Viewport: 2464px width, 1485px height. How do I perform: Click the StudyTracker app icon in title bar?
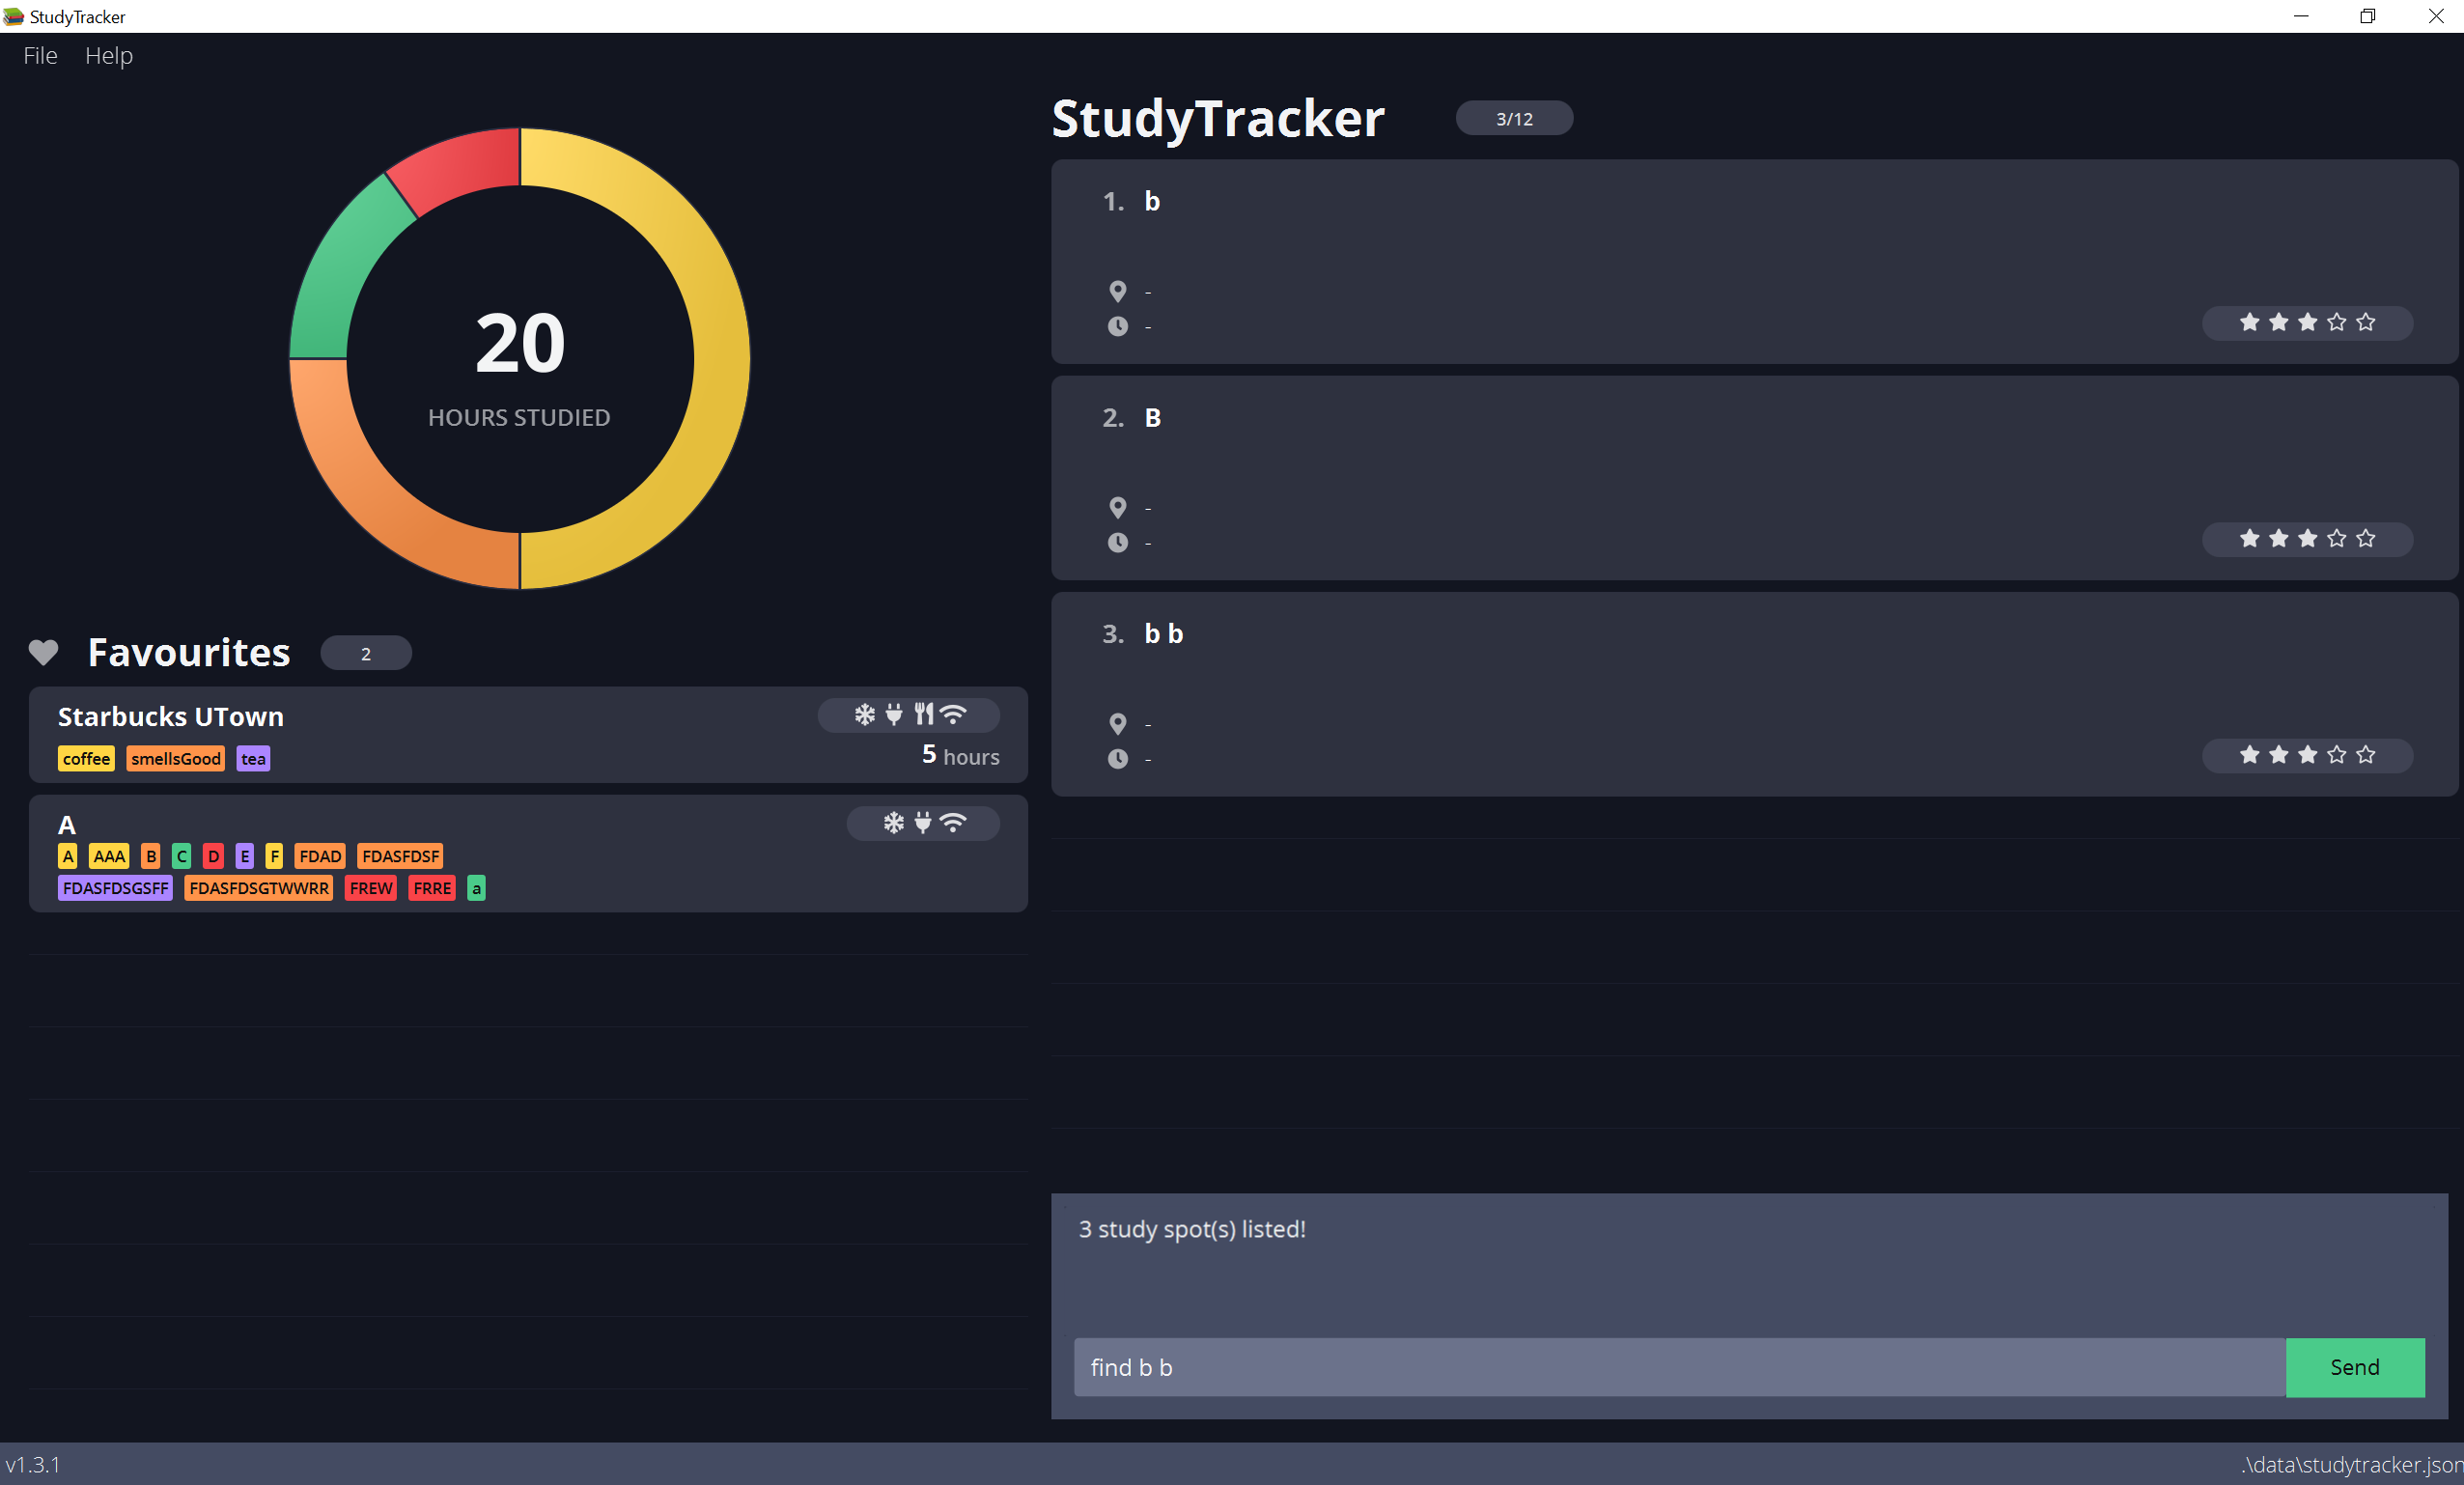click(x=13, y=16)
